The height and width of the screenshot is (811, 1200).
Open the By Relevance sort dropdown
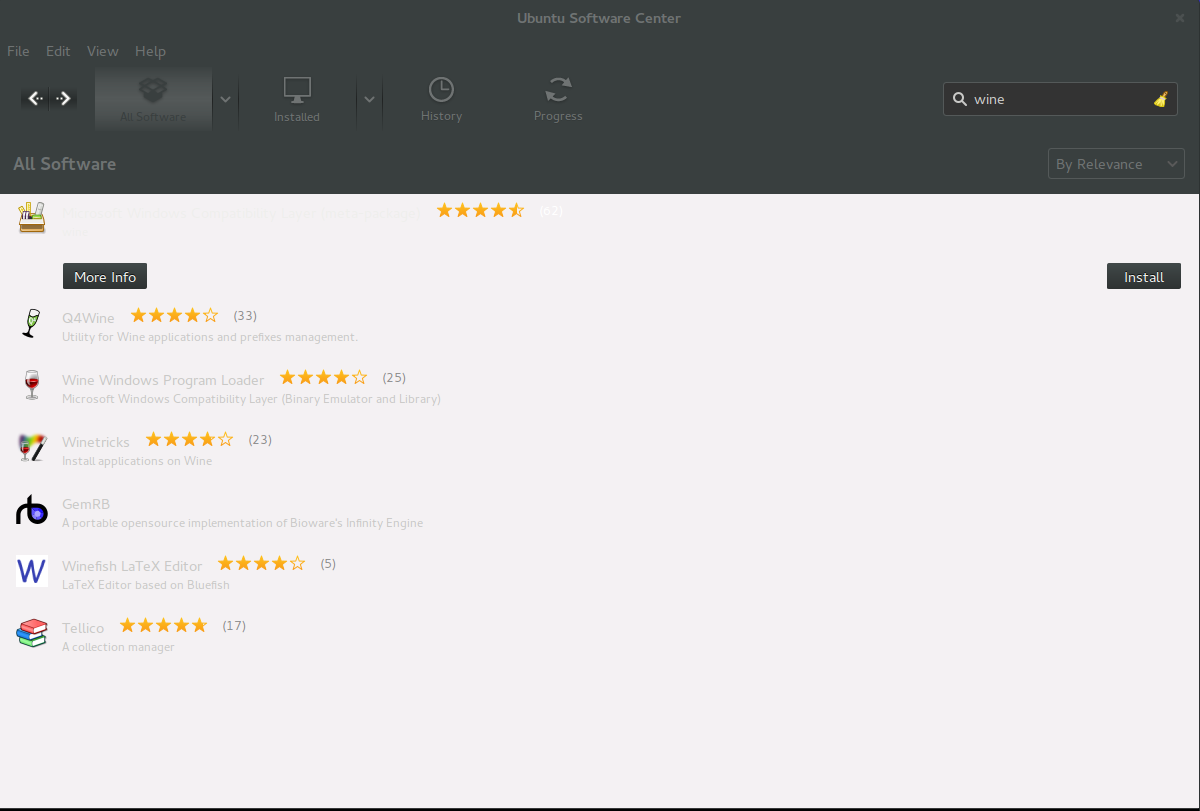click(x=1115, y=164)
